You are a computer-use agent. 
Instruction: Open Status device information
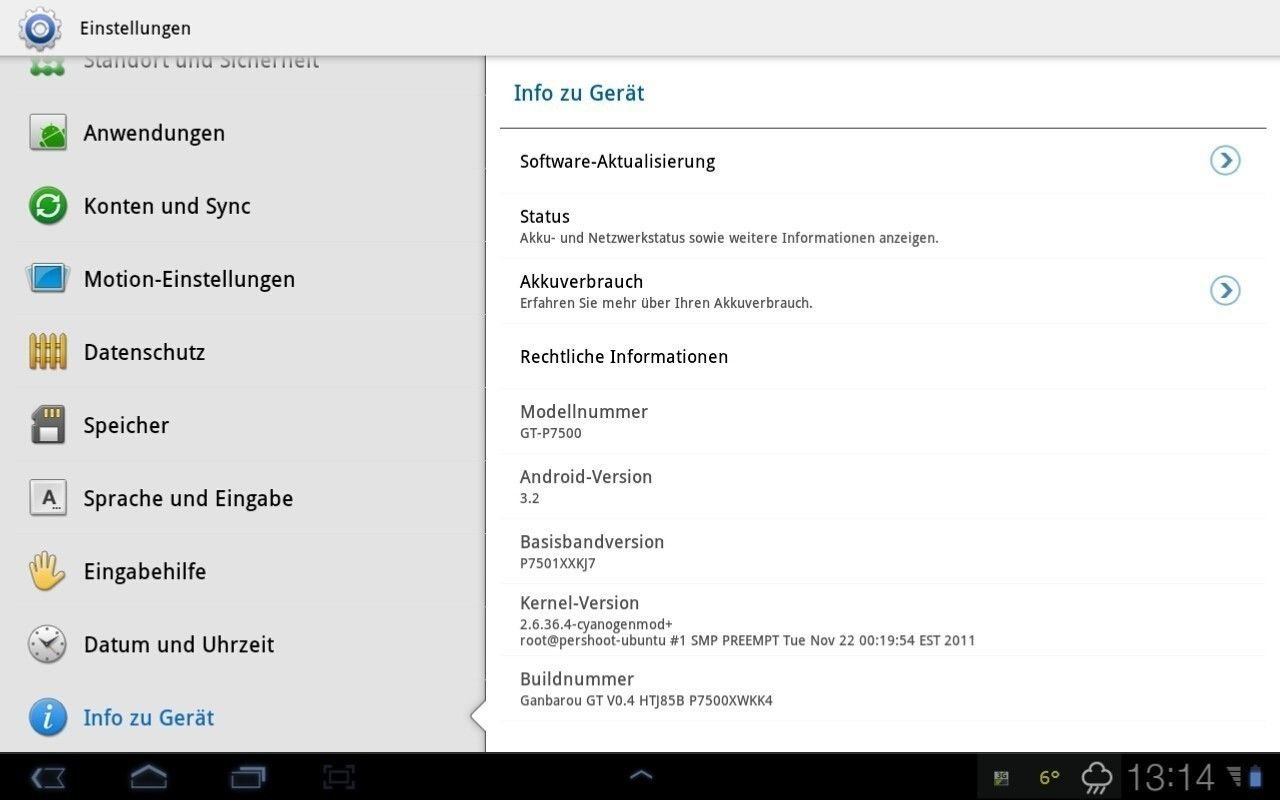(x=883, y=226)
